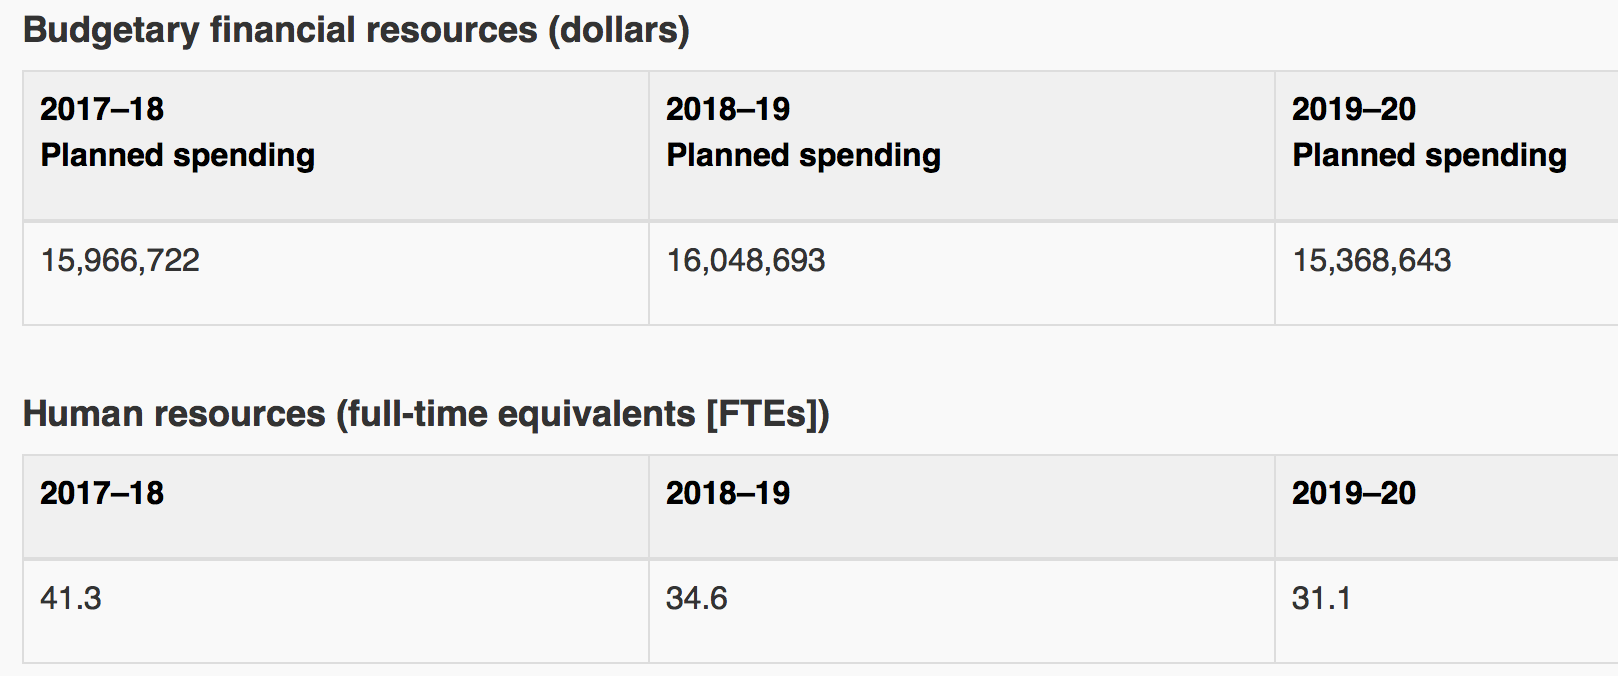This screenshot has height=676, width=1618.
Task: Select the 2018–19 header in Human resources table
Action: click(x=728, y=493)
